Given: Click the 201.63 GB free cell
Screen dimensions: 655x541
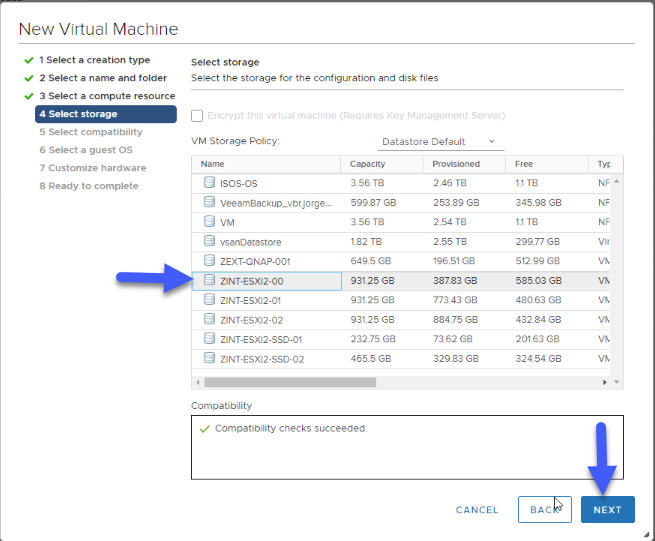Looking at the screenshot, I should click(x=537, y=339).
